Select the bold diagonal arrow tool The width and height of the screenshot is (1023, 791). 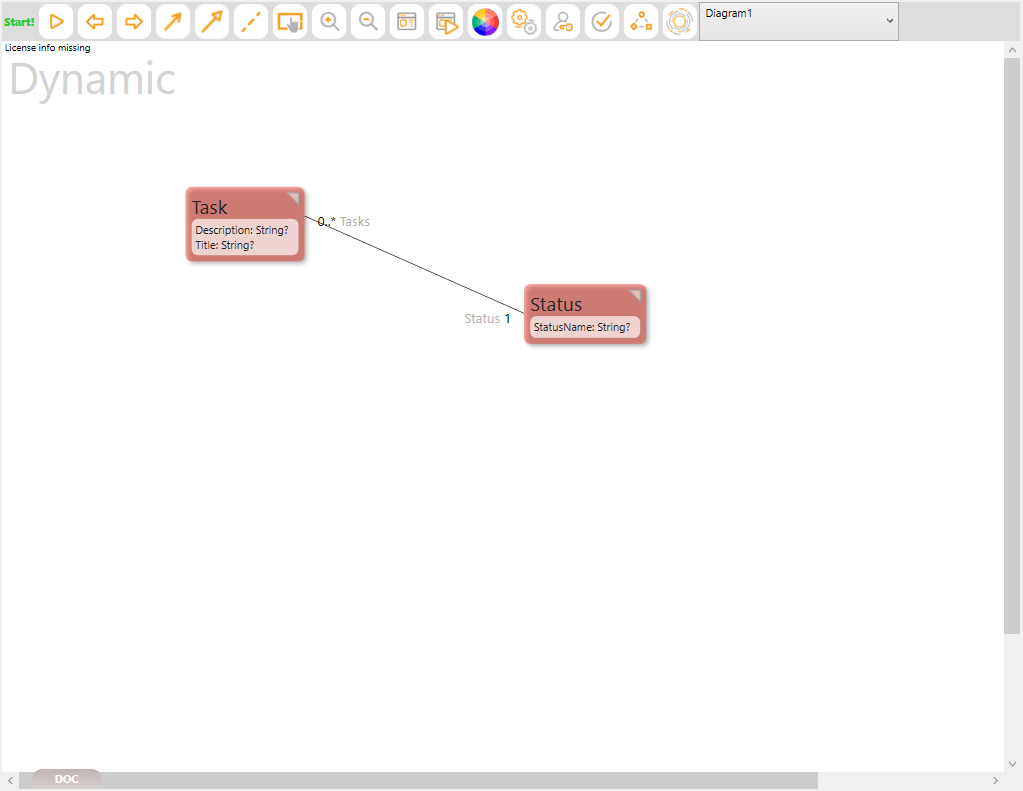pos(212,22)
